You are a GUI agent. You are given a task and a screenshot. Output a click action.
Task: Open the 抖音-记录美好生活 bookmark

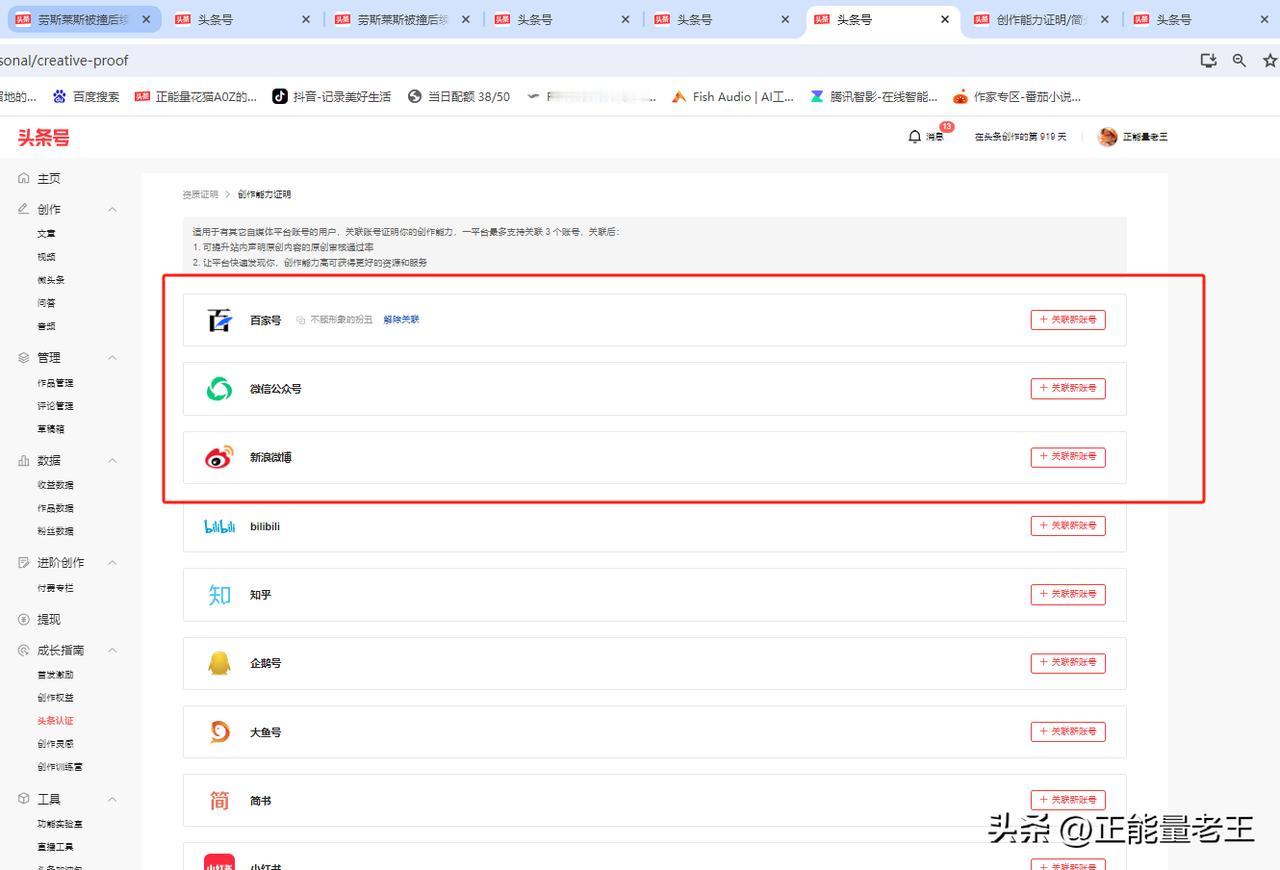pos(332,97)
